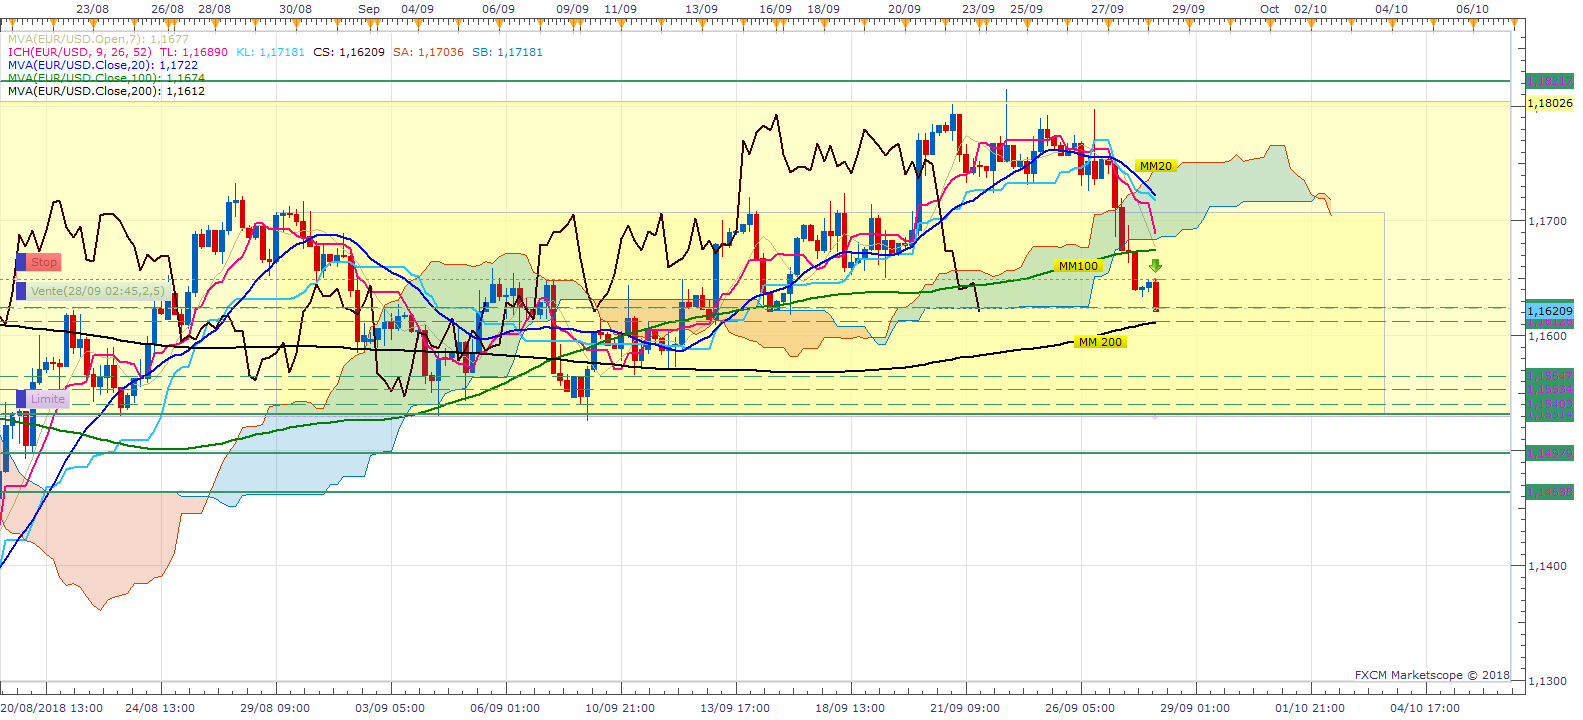This screenshot has width=1583, height=720.
Task: Select the MVA(EUR/USD.Close,100) indicator label
Action: click(x=106, y=78)
